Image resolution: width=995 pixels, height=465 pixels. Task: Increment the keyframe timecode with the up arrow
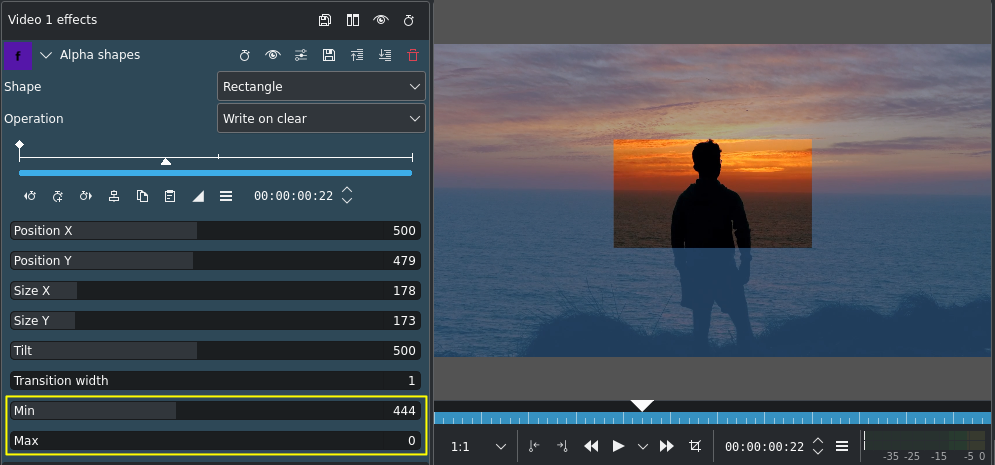346,190
